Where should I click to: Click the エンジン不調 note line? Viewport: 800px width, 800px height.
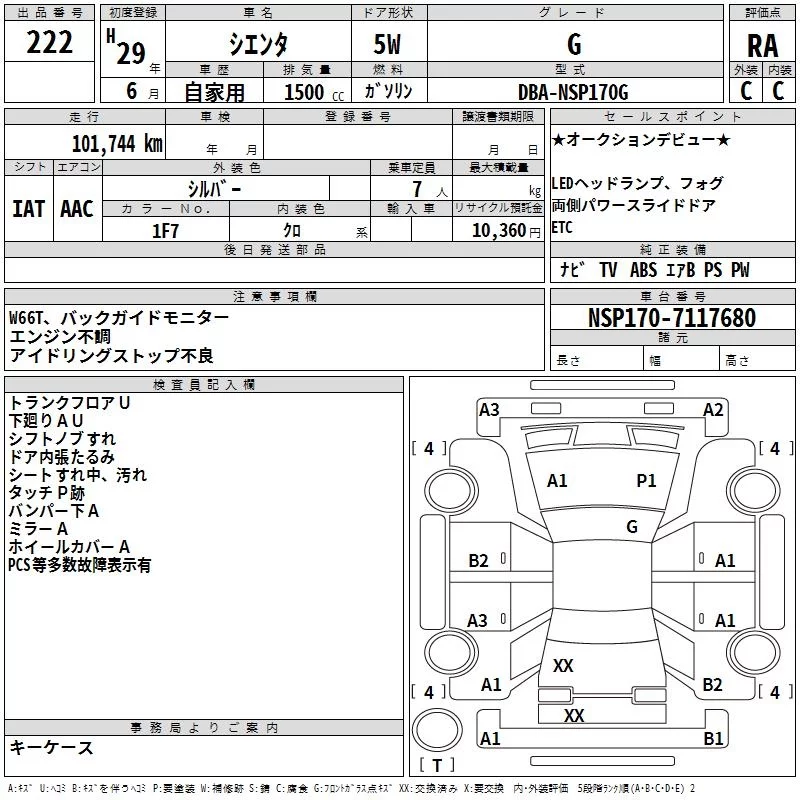point(60,336)
